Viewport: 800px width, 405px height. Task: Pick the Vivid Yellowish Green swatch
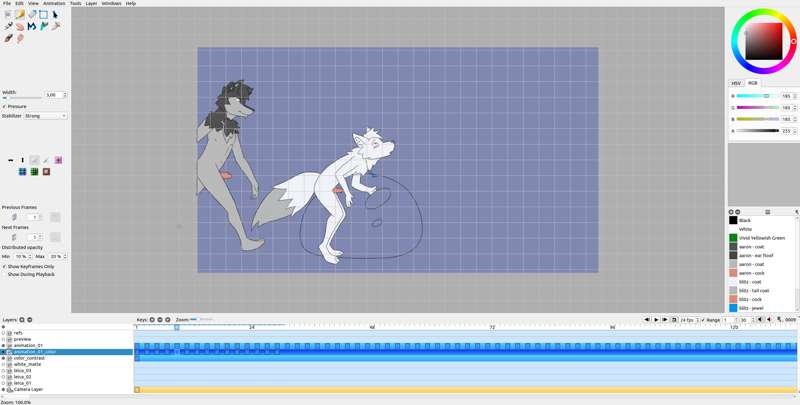pos(762,238)
